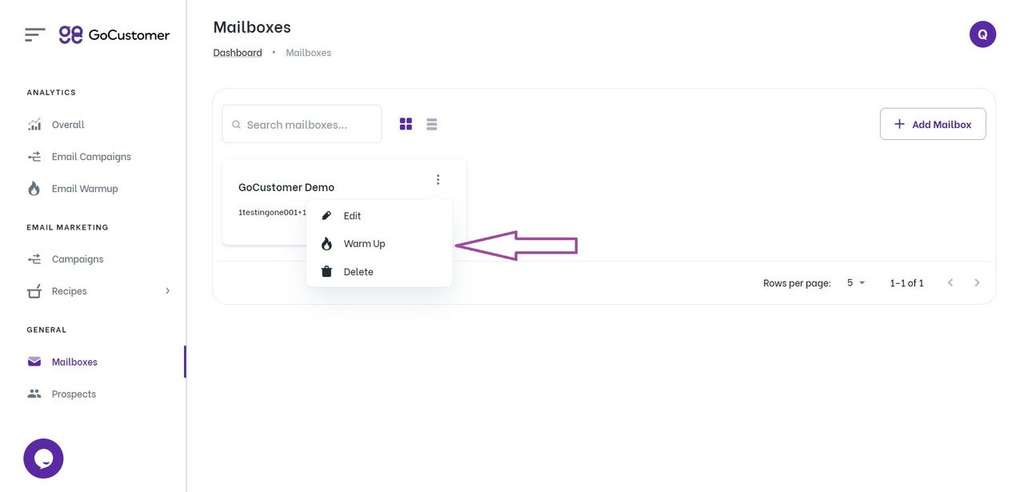Click the pencil icon beside Edit
This screenshot has height=492, width=1024.
click(x=327, y=216)
